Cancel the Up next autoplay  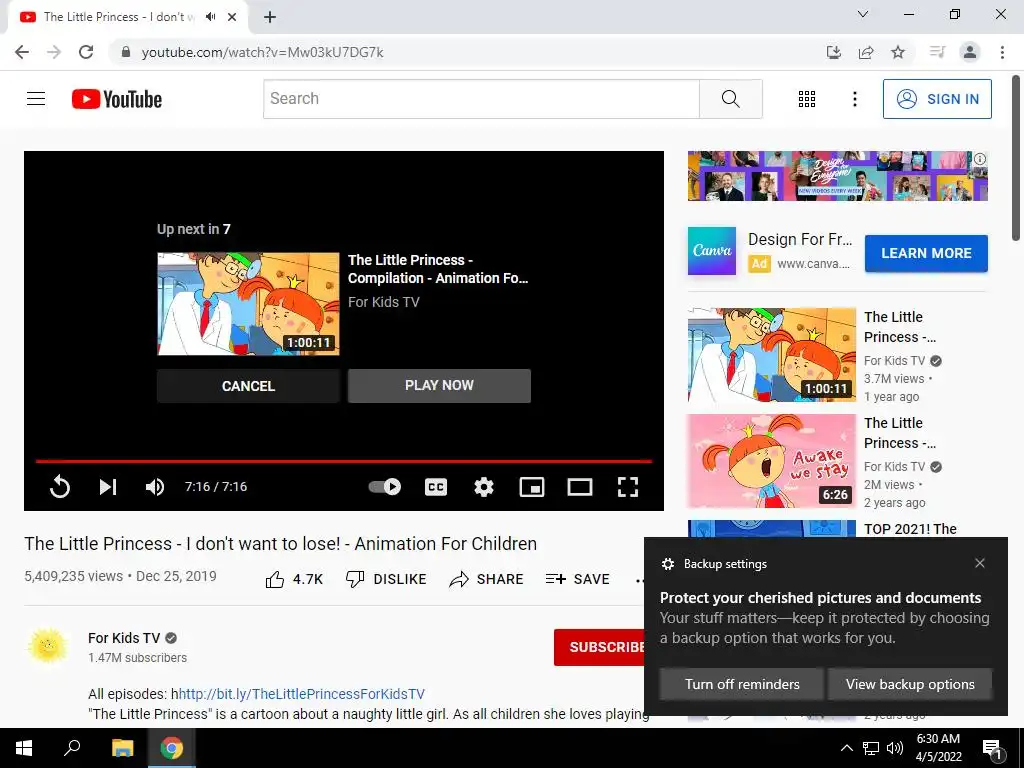[248, 386]
